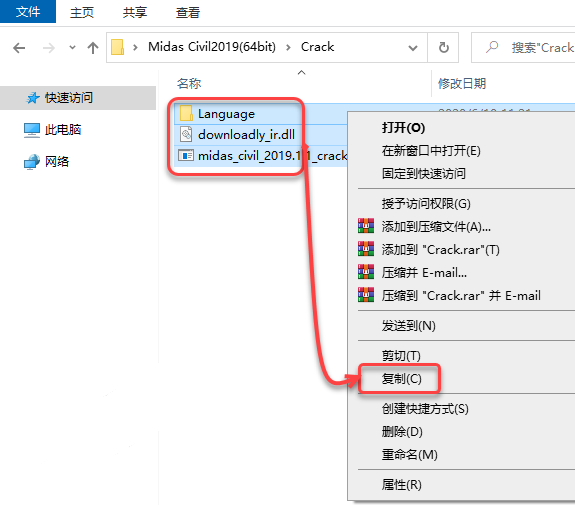This screenshot has height=505, width=575.
Task: Select the downloadly_ir.dll file name
Action: 246,135
